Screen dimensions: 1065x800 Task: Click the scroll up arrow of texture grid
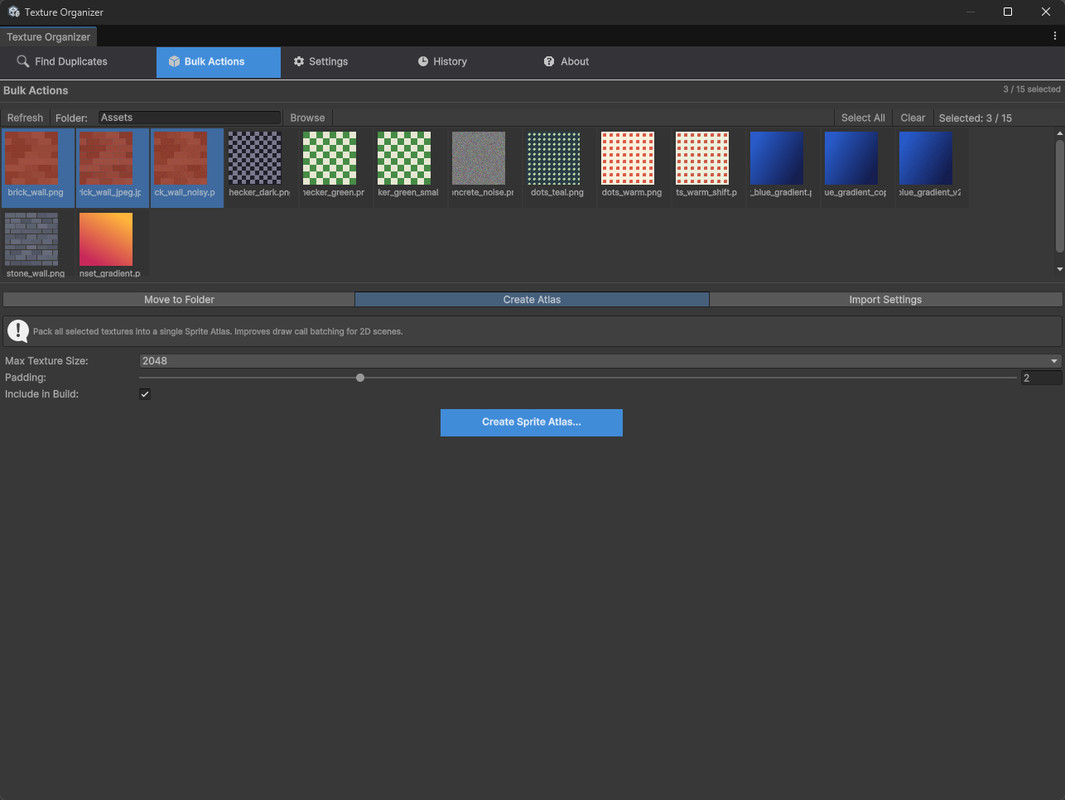point(1060,134)
